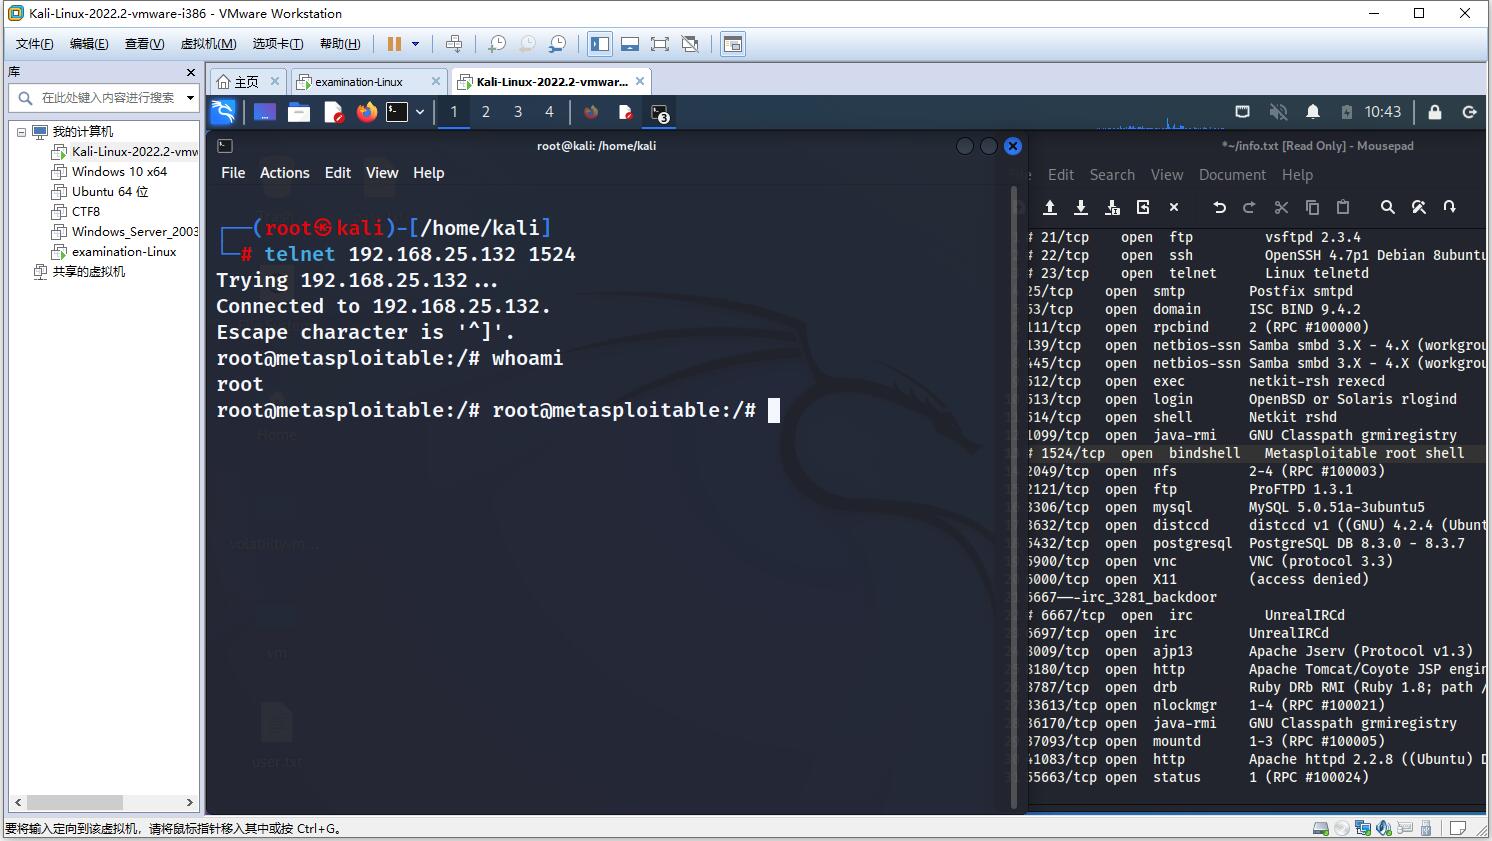This screenshot has height=841, width=1492.
Task: Click the show desktop icon in the Kali panel
Action: coord(265,112)
